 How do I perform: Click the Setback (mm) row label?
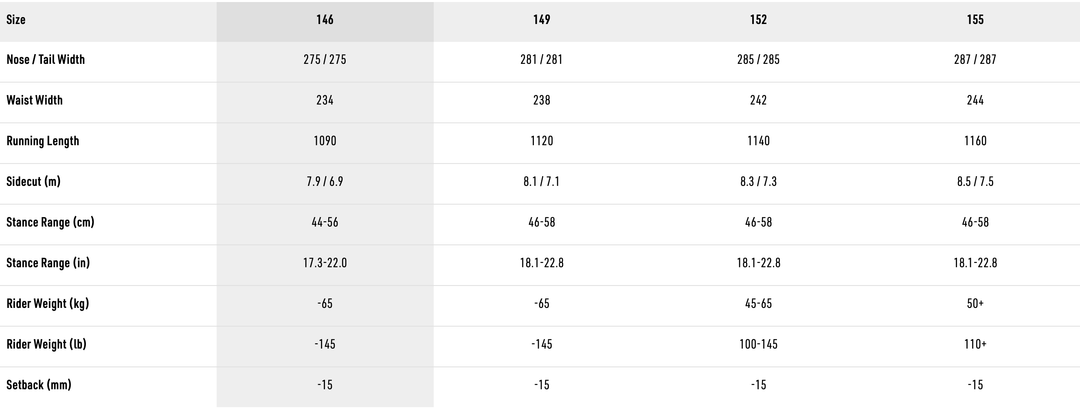pyautogui.click(x=39, y=385)
